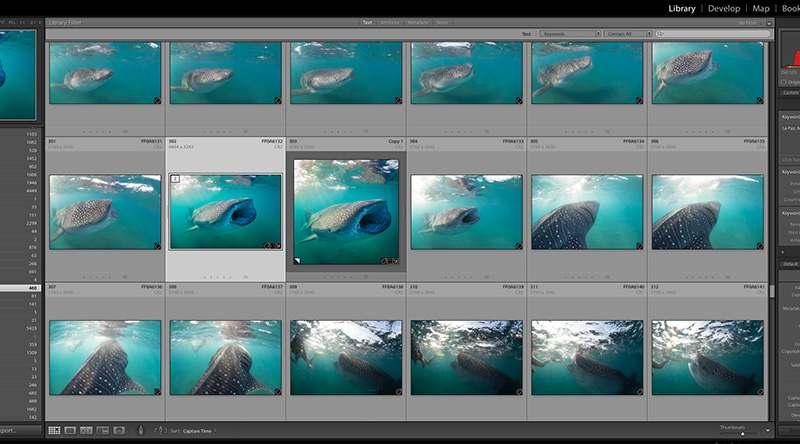Viewport: 800px width, 444px height.
Task: Toggle sort direction a-z icon
Action: (158, 430)
